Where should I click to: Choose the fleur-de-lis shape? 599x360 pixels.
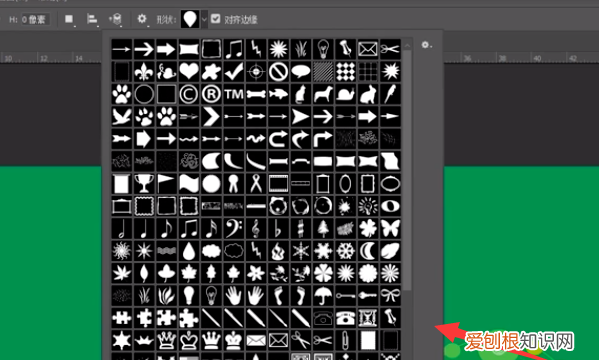point(144,71)
